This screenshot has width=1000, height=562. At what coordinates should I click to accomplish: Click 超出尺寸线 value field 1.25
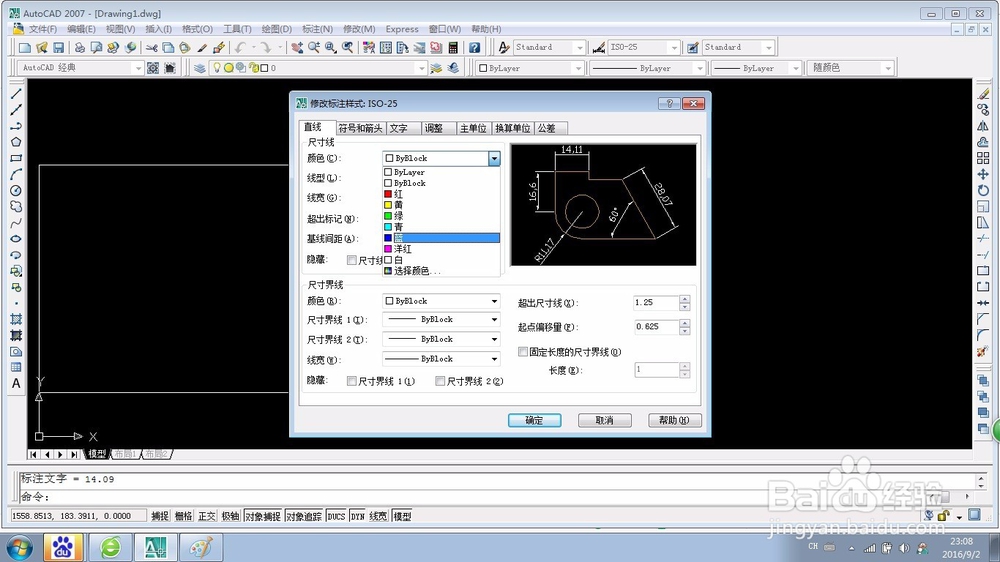click(x=656, y=302)
